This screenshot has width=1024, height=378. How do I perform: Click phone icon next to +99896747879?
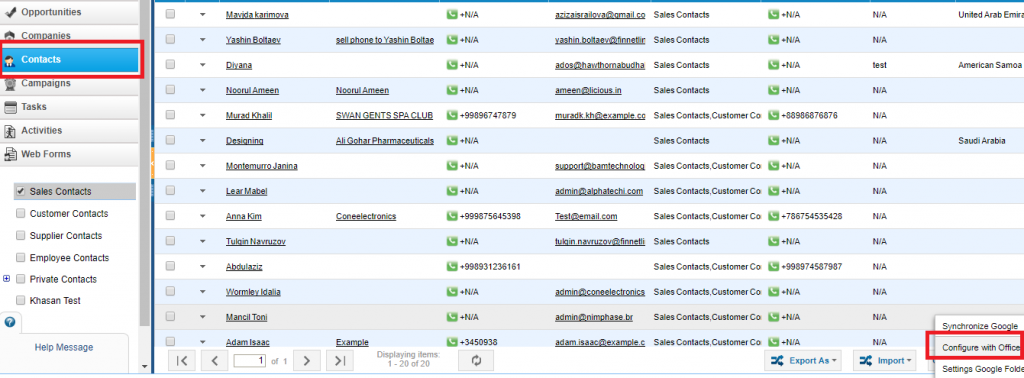[x=452, y=115]
